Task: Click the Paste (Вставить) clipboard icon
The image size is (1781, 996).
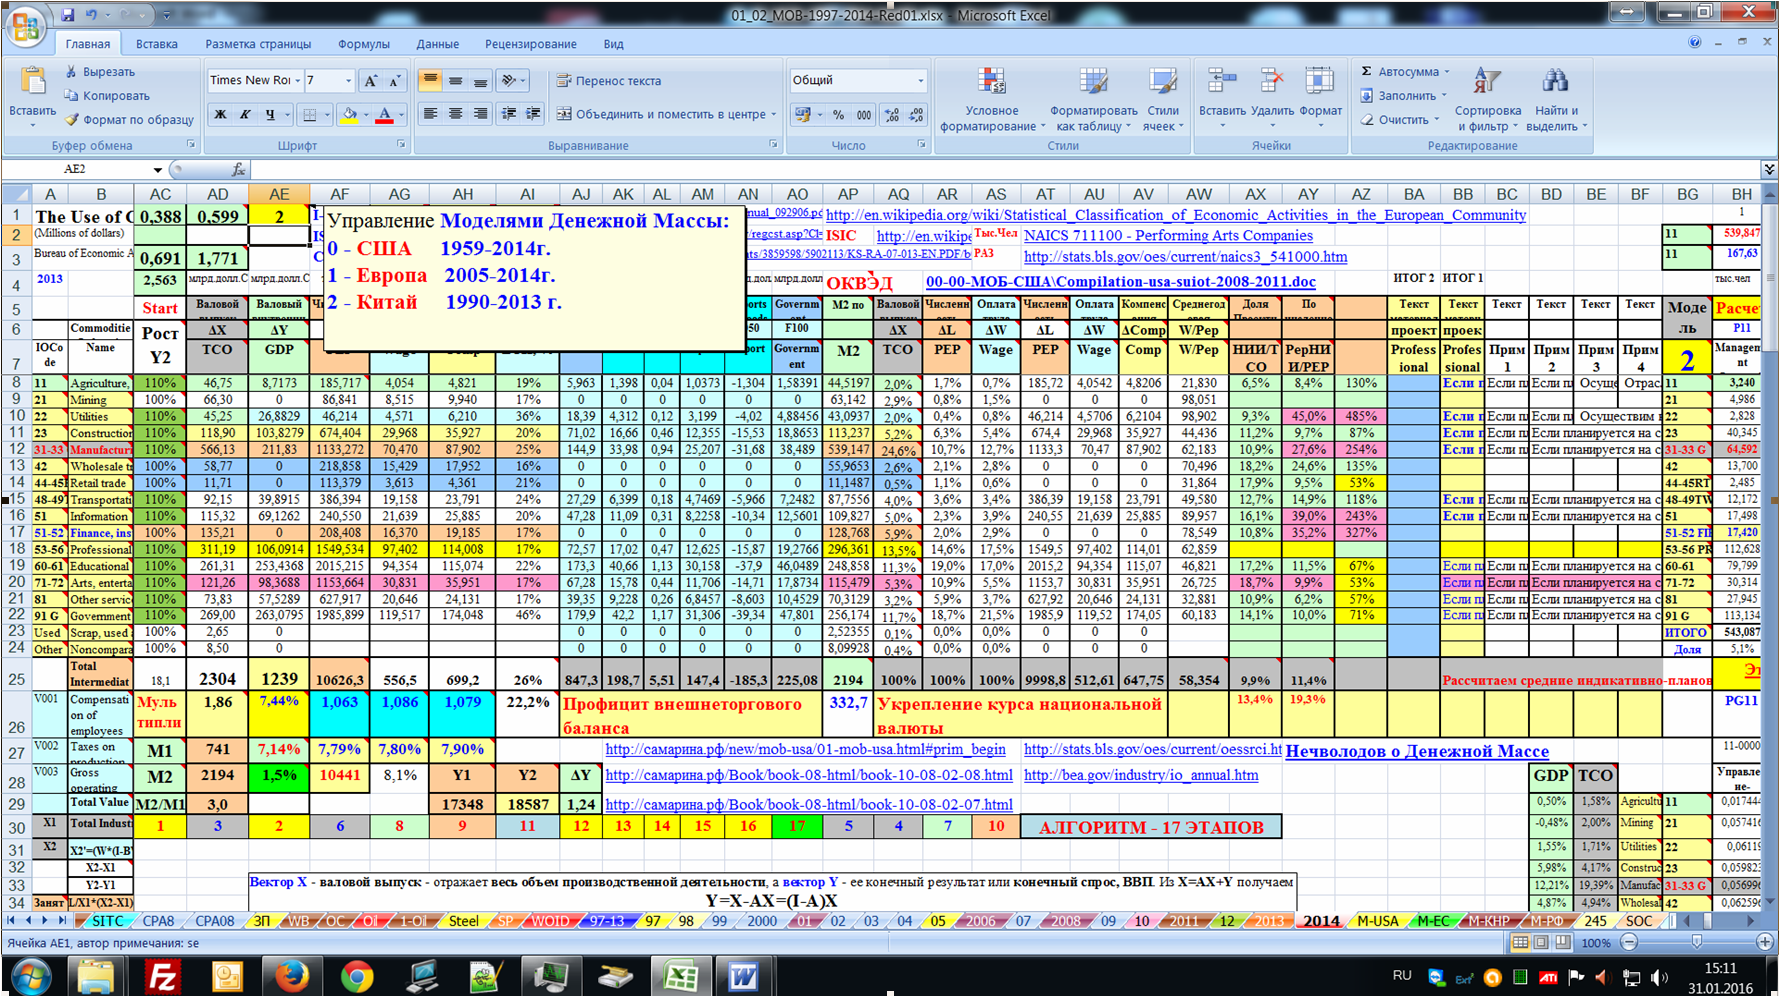Action: coord(32,83)
